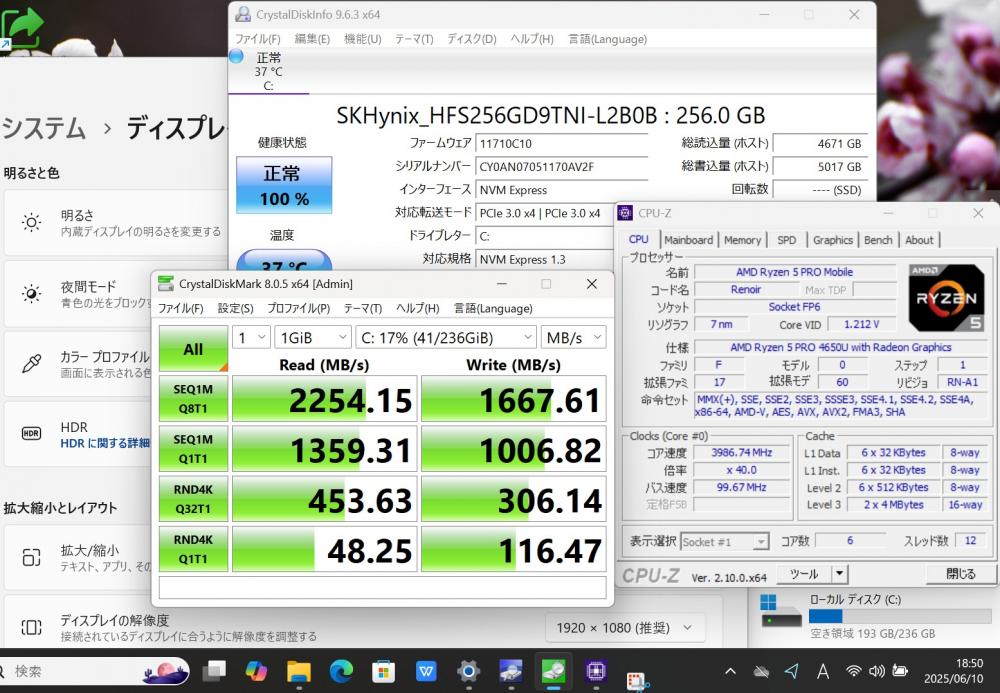
Task: Open CrystalDiskInfo ディスク(D) menu
Action: pos(472,39)
